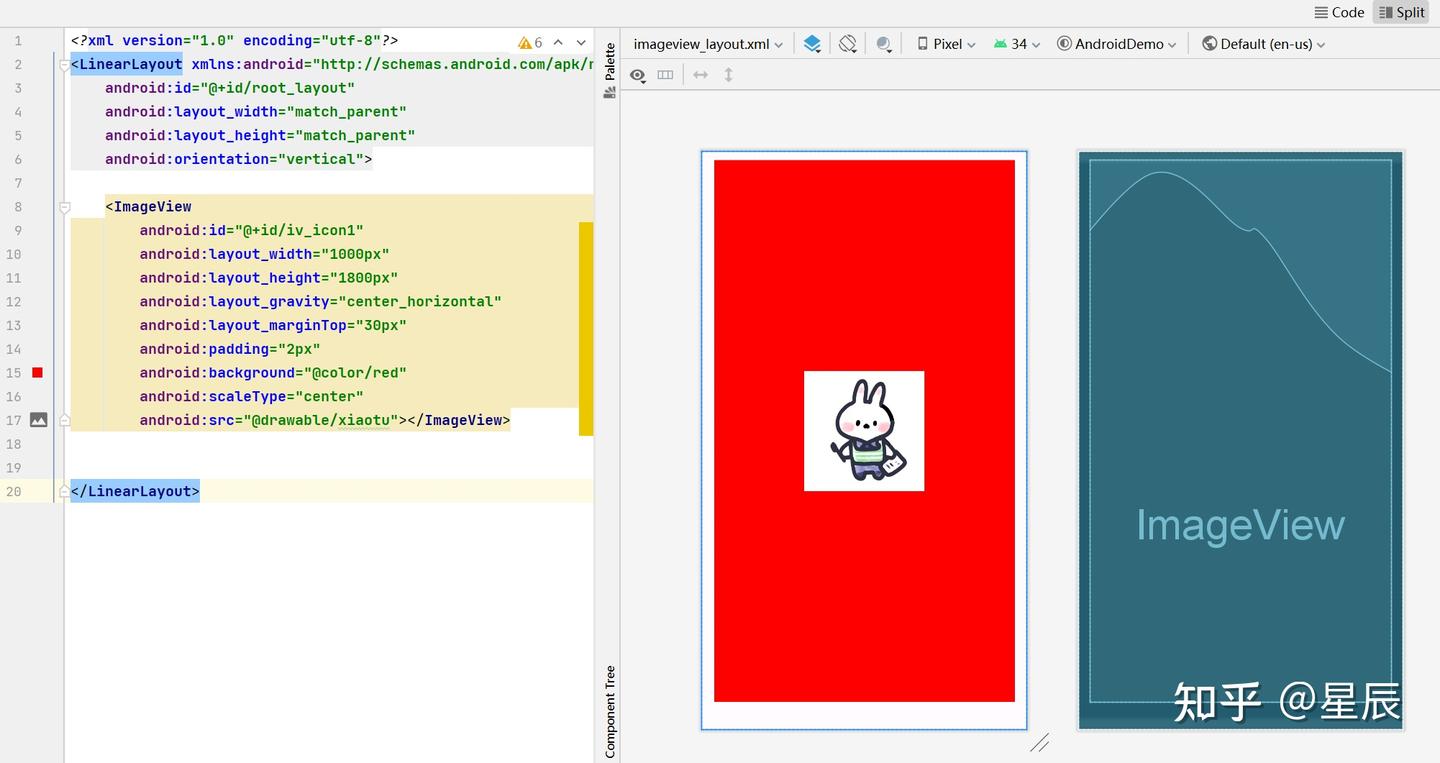1440x763 pixels.
Task: Collapse the LinearLayout fold marker on line 2
Action: [x=64, y=65]
